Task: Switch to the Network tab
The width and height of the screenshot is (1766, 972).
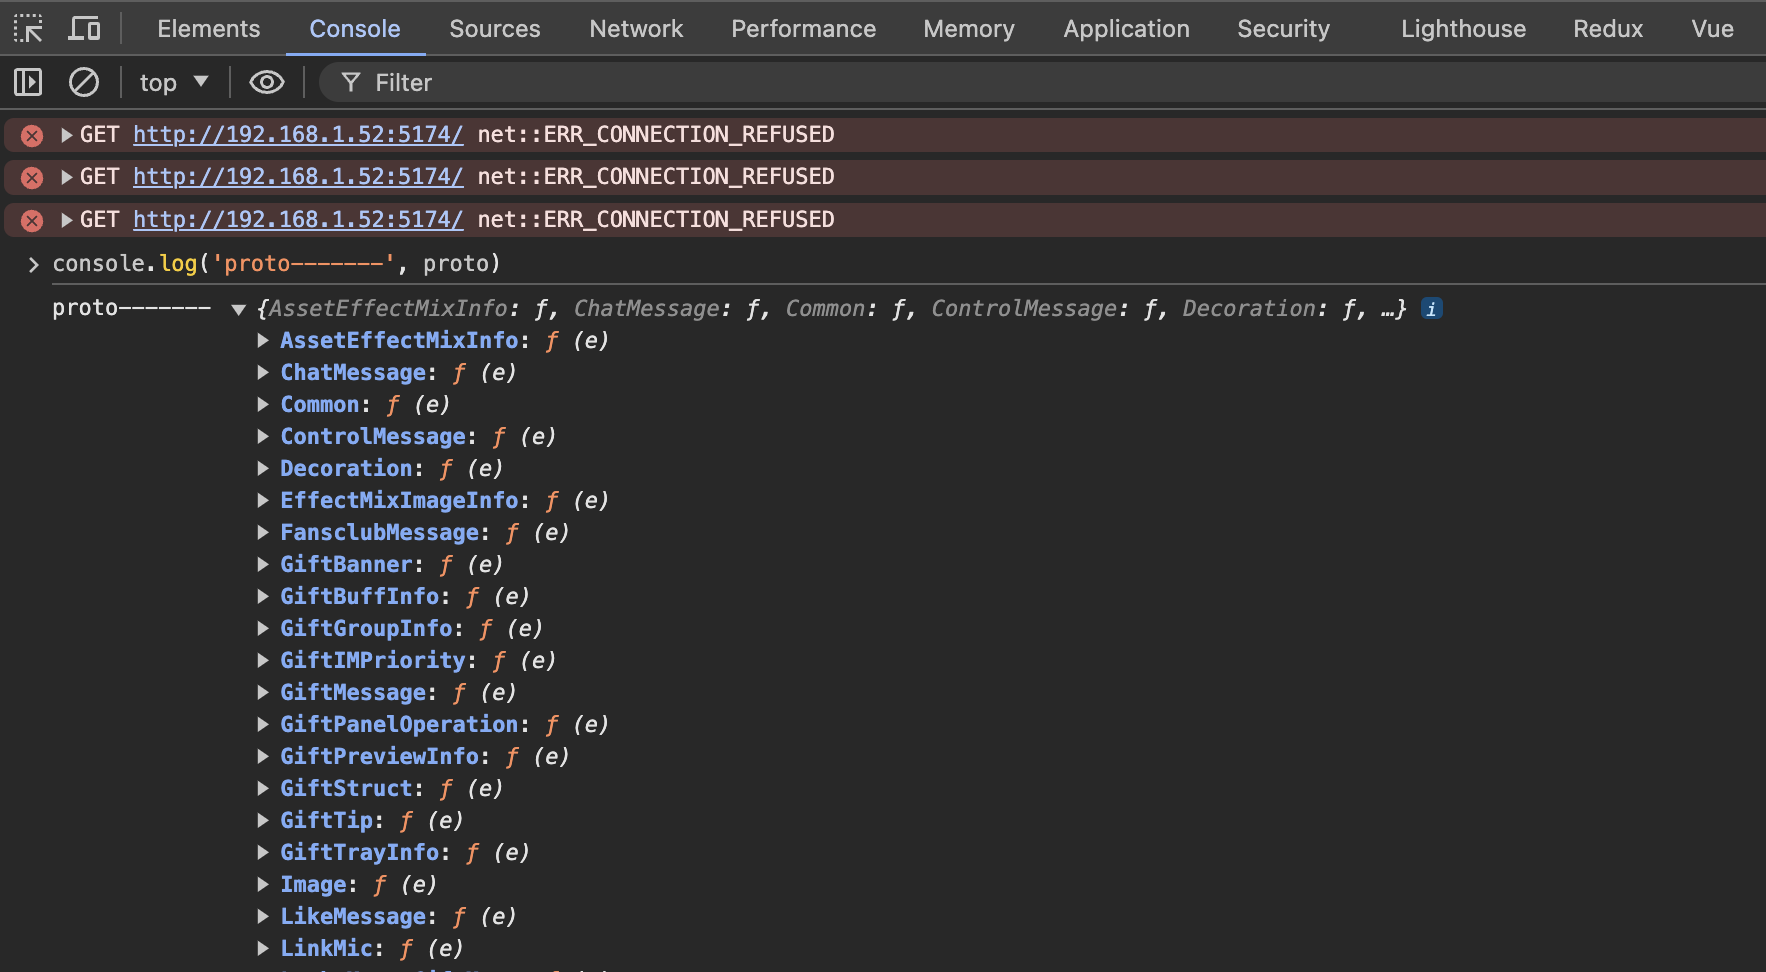Action: [636, 28]
